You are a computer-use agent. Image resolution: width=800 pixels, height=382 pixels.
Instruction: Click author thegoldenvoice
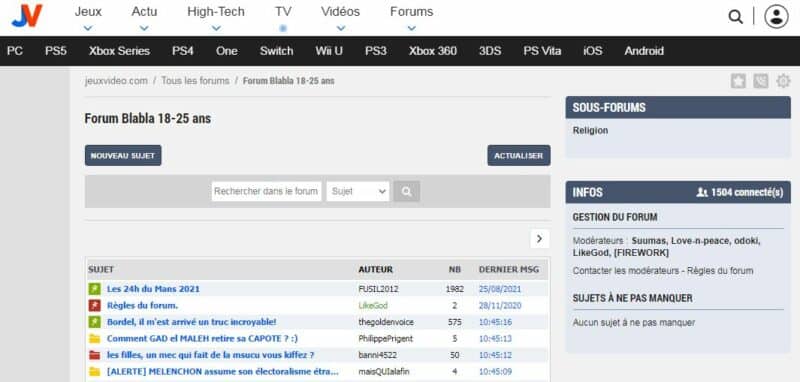(386, 322)
